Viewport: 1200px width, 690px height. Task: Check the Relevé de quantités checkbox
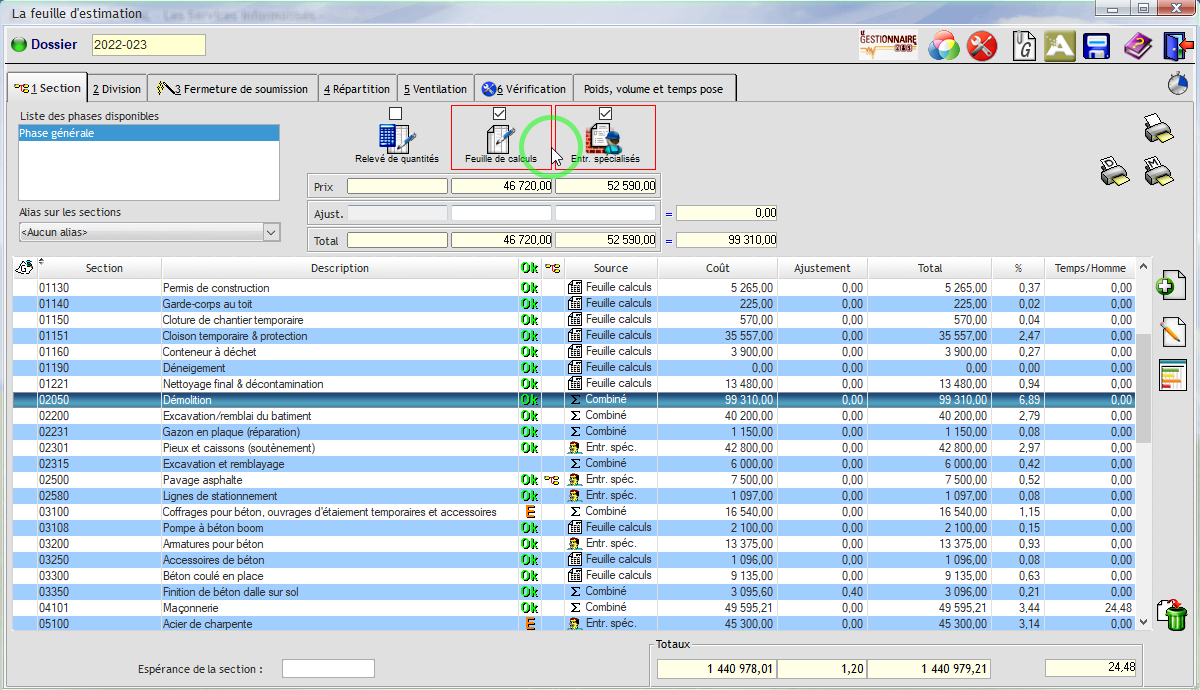click(x=395, y=114)
